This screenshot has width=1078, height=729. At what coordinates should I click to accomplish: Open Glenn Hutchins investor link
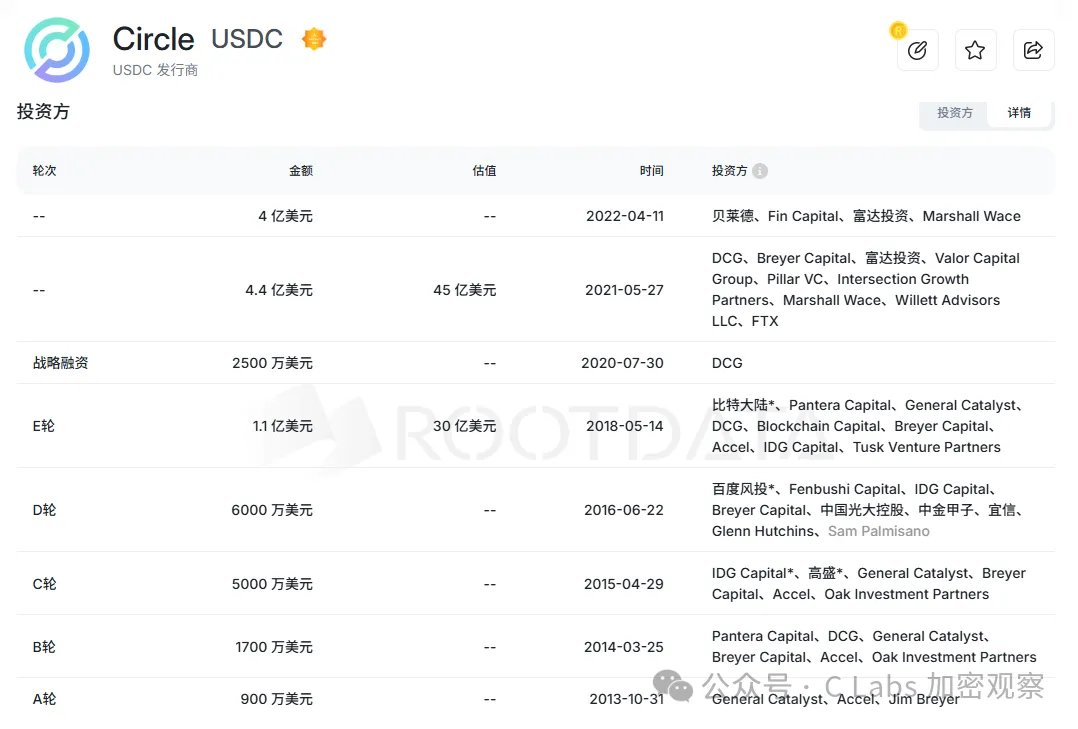point(762,532)
